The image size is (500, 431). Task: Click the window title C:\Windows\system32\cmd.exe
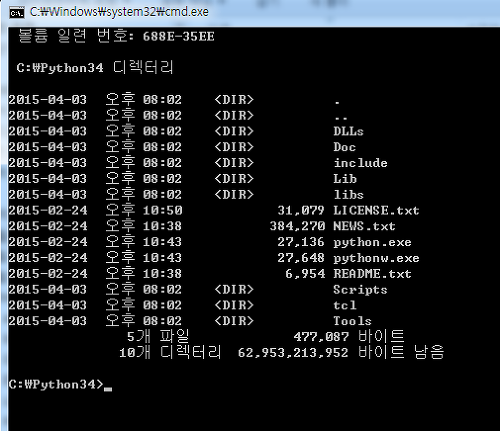pos(119,12)
